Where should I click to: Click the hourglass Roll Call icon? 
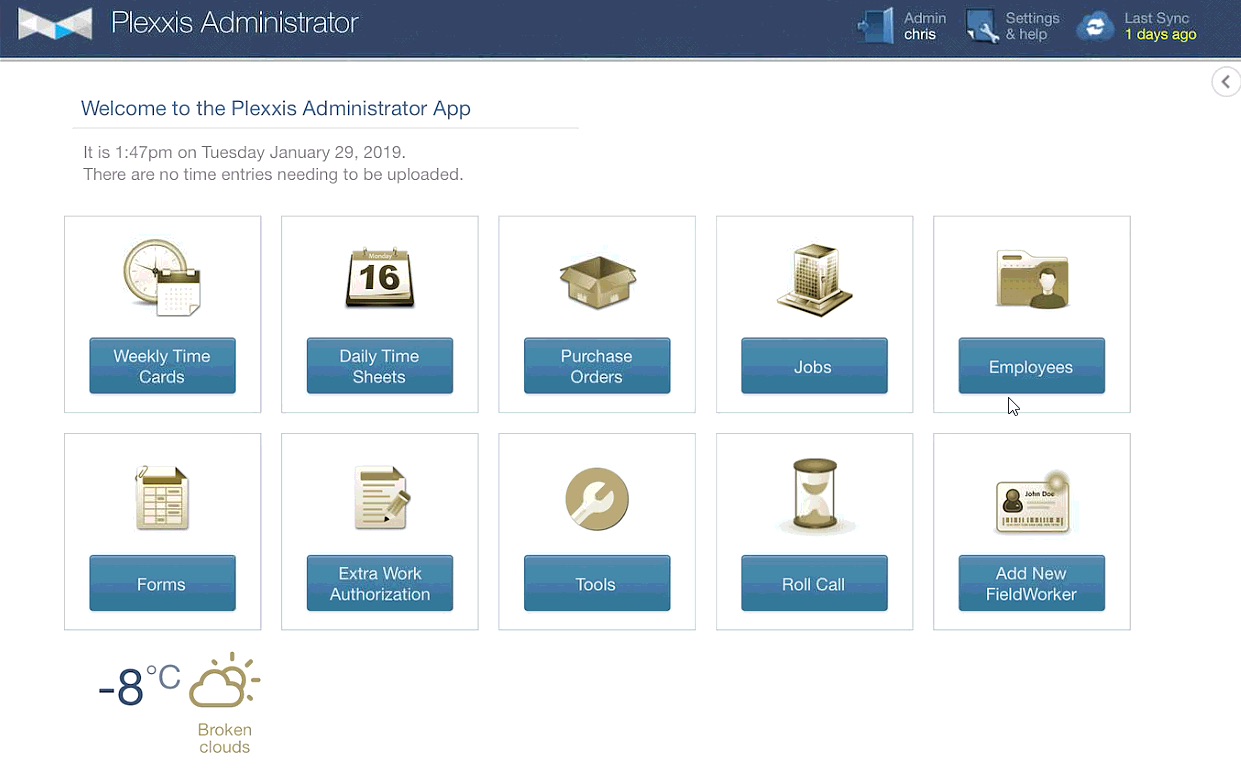[814, 495]
